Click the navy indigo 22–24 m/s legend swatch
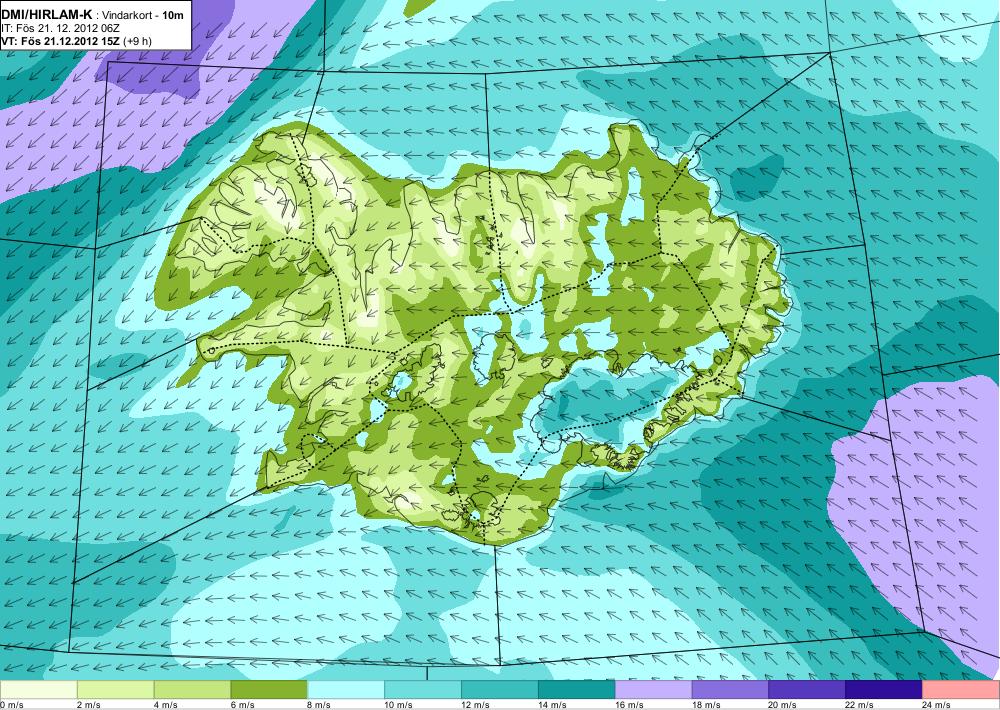Screen dimensions: 1000x710 click(x=884, y=690)
